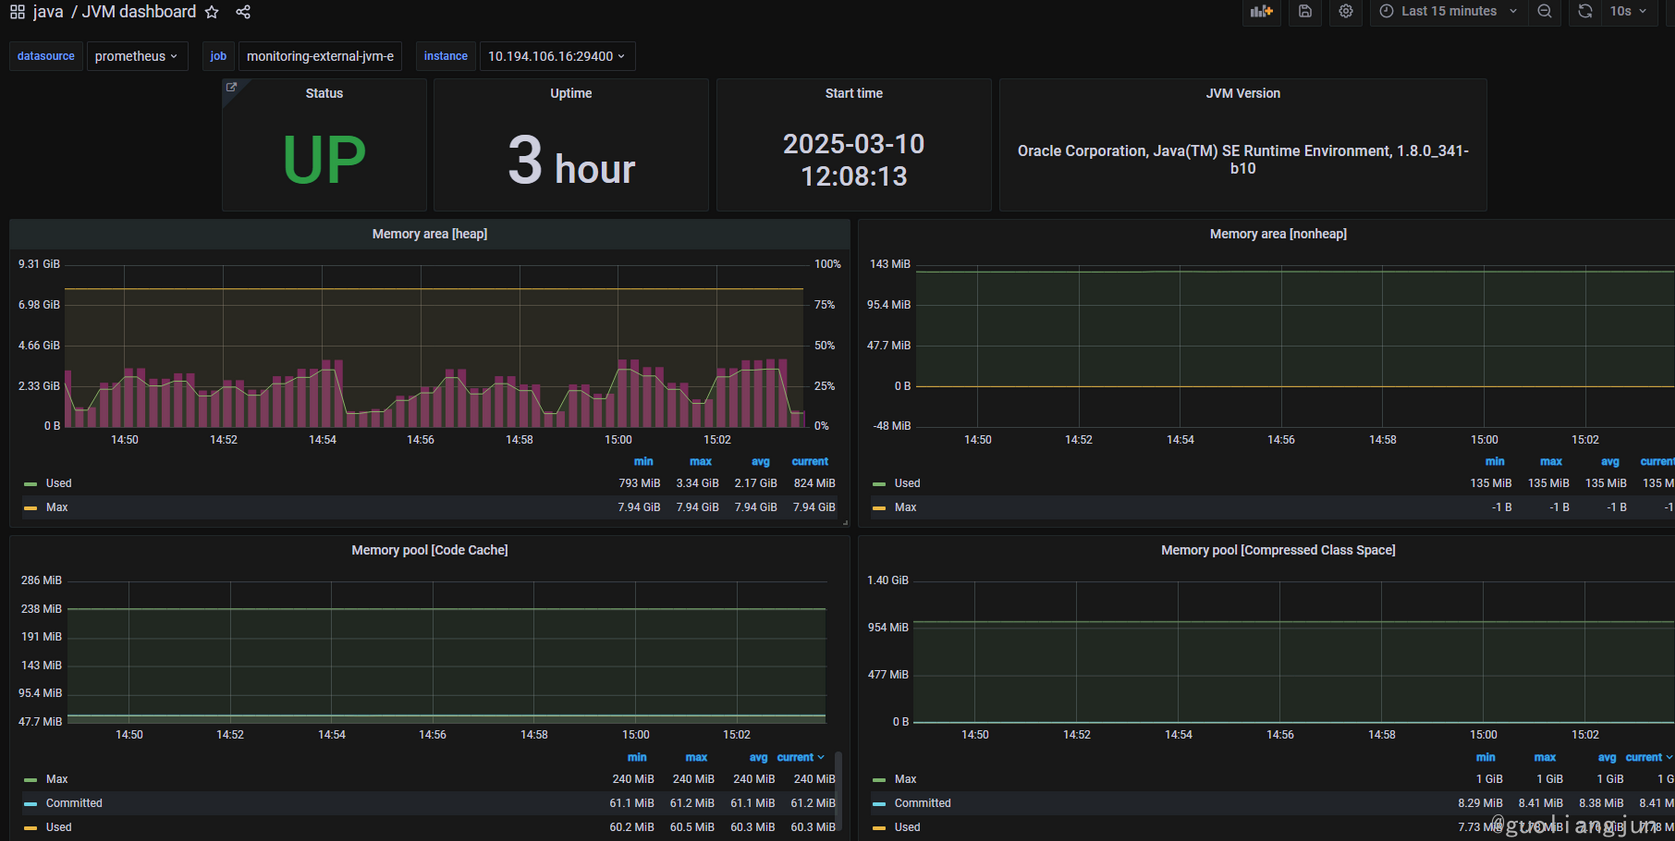
Task: Save the dashboard with disk icon
Action: (1305, 12)
